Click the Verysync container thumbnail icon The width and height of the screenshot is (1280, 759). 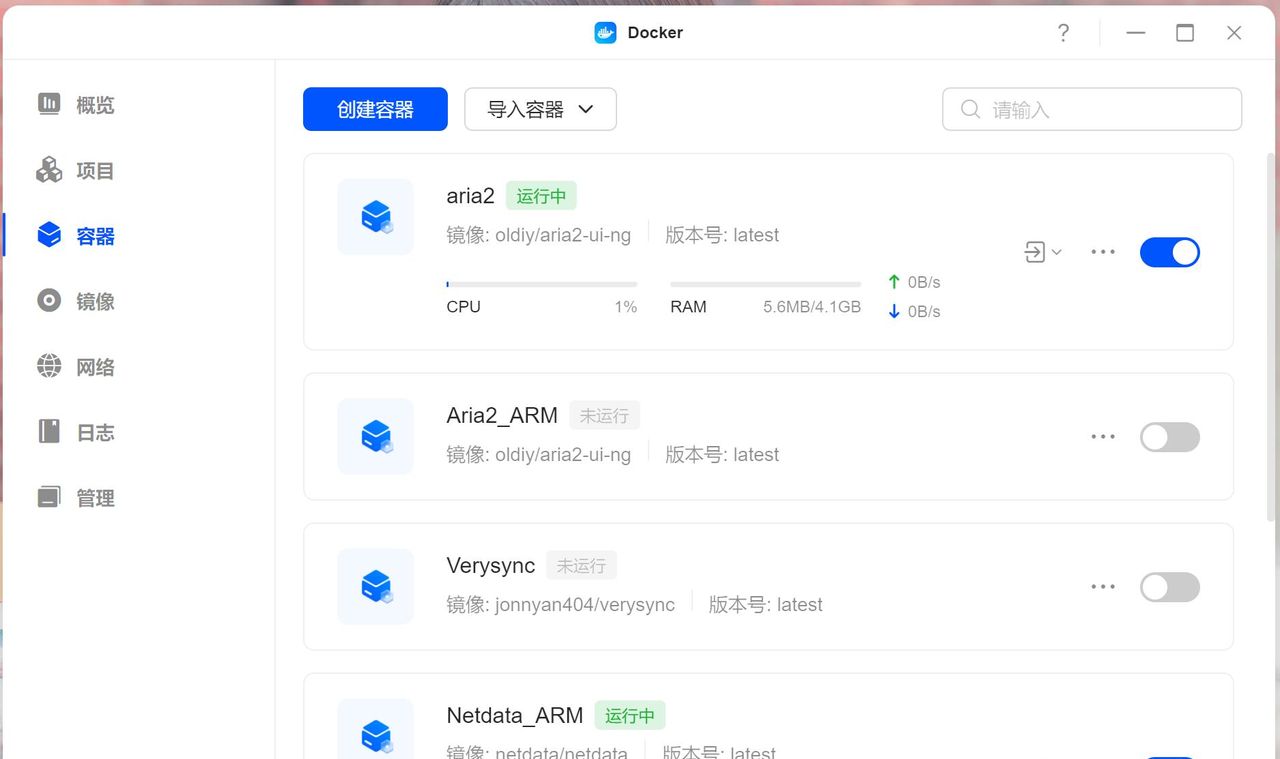click(x=376, y=586)
